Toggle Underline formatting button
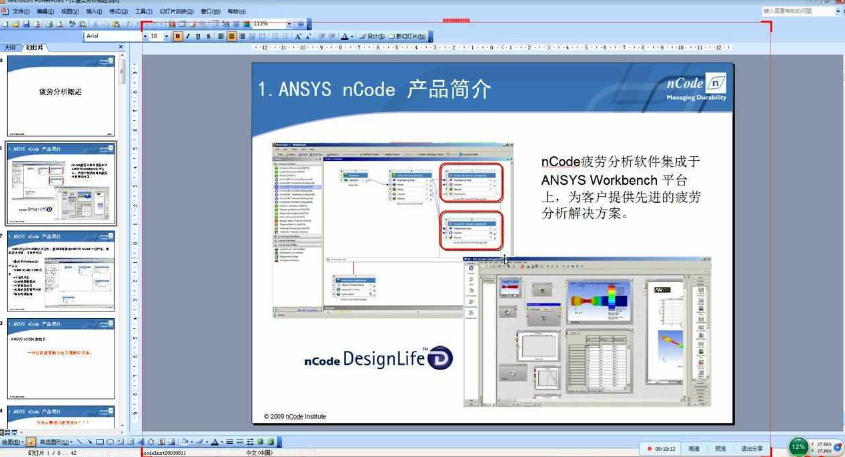The height and width of the screenshot is (457, 845). [x=197, y=36]
